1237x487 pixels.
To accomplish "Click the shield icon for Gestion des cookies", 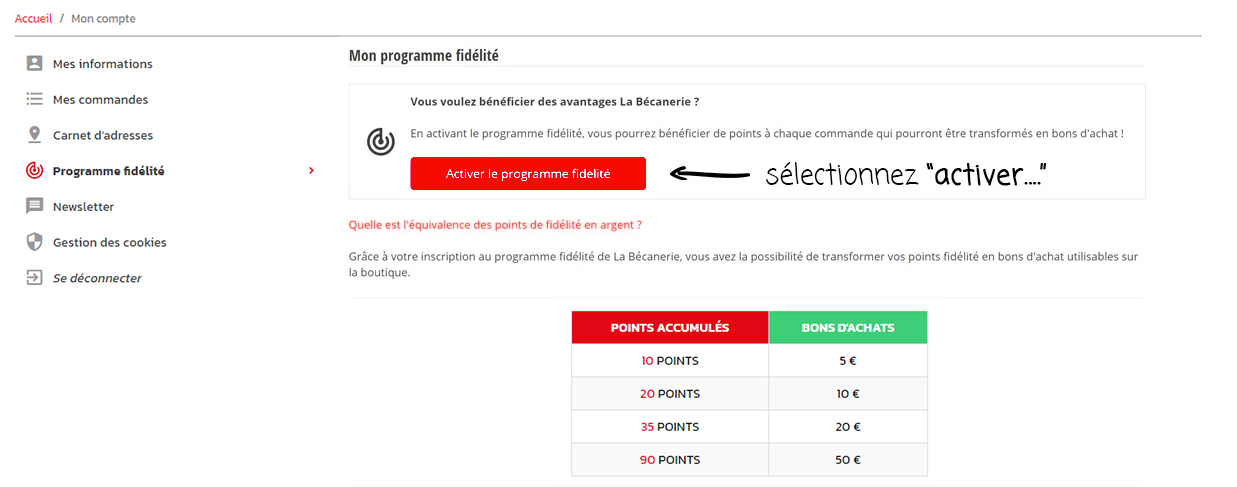I will click(x=35, y=242).
